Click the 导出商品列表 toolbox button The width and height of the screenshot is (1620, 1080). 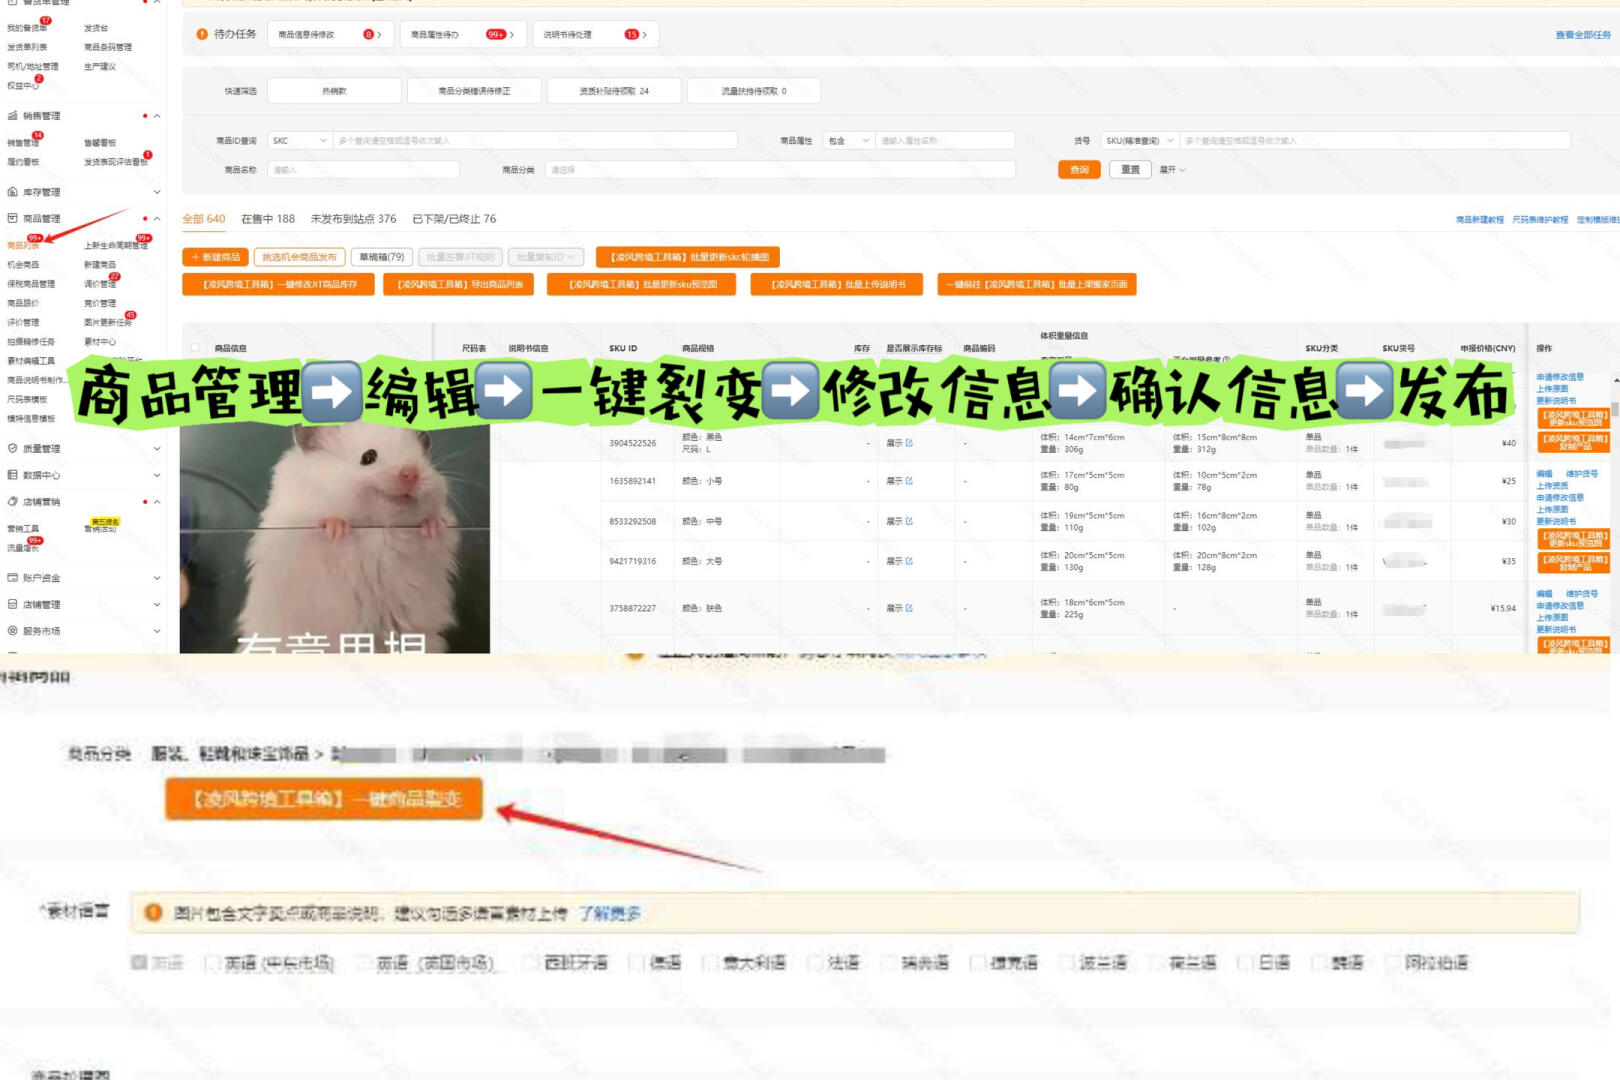[x=459, y=285]
